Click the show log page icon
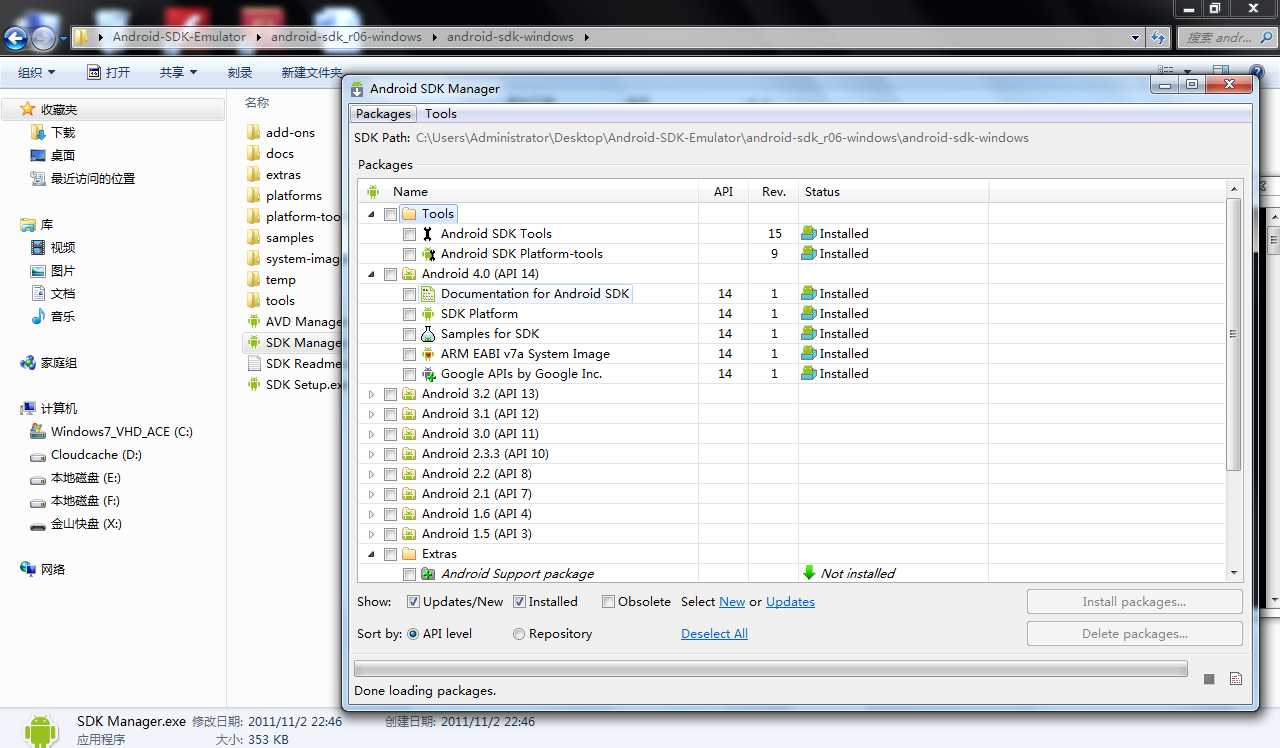 click(1236, 679)
